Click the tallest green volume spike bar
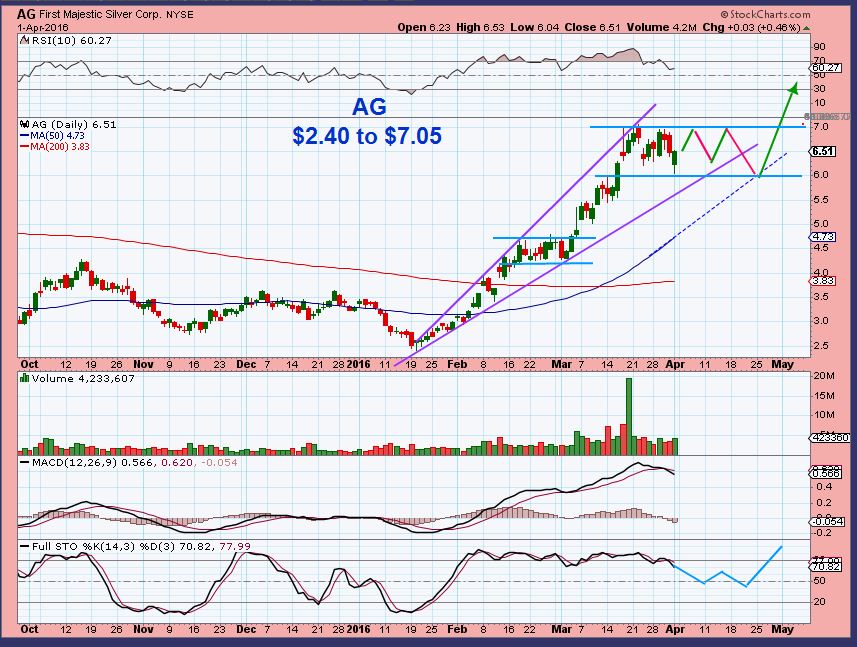Image resolution: width=857 pixels, height=647 pixels. point(629,416)
